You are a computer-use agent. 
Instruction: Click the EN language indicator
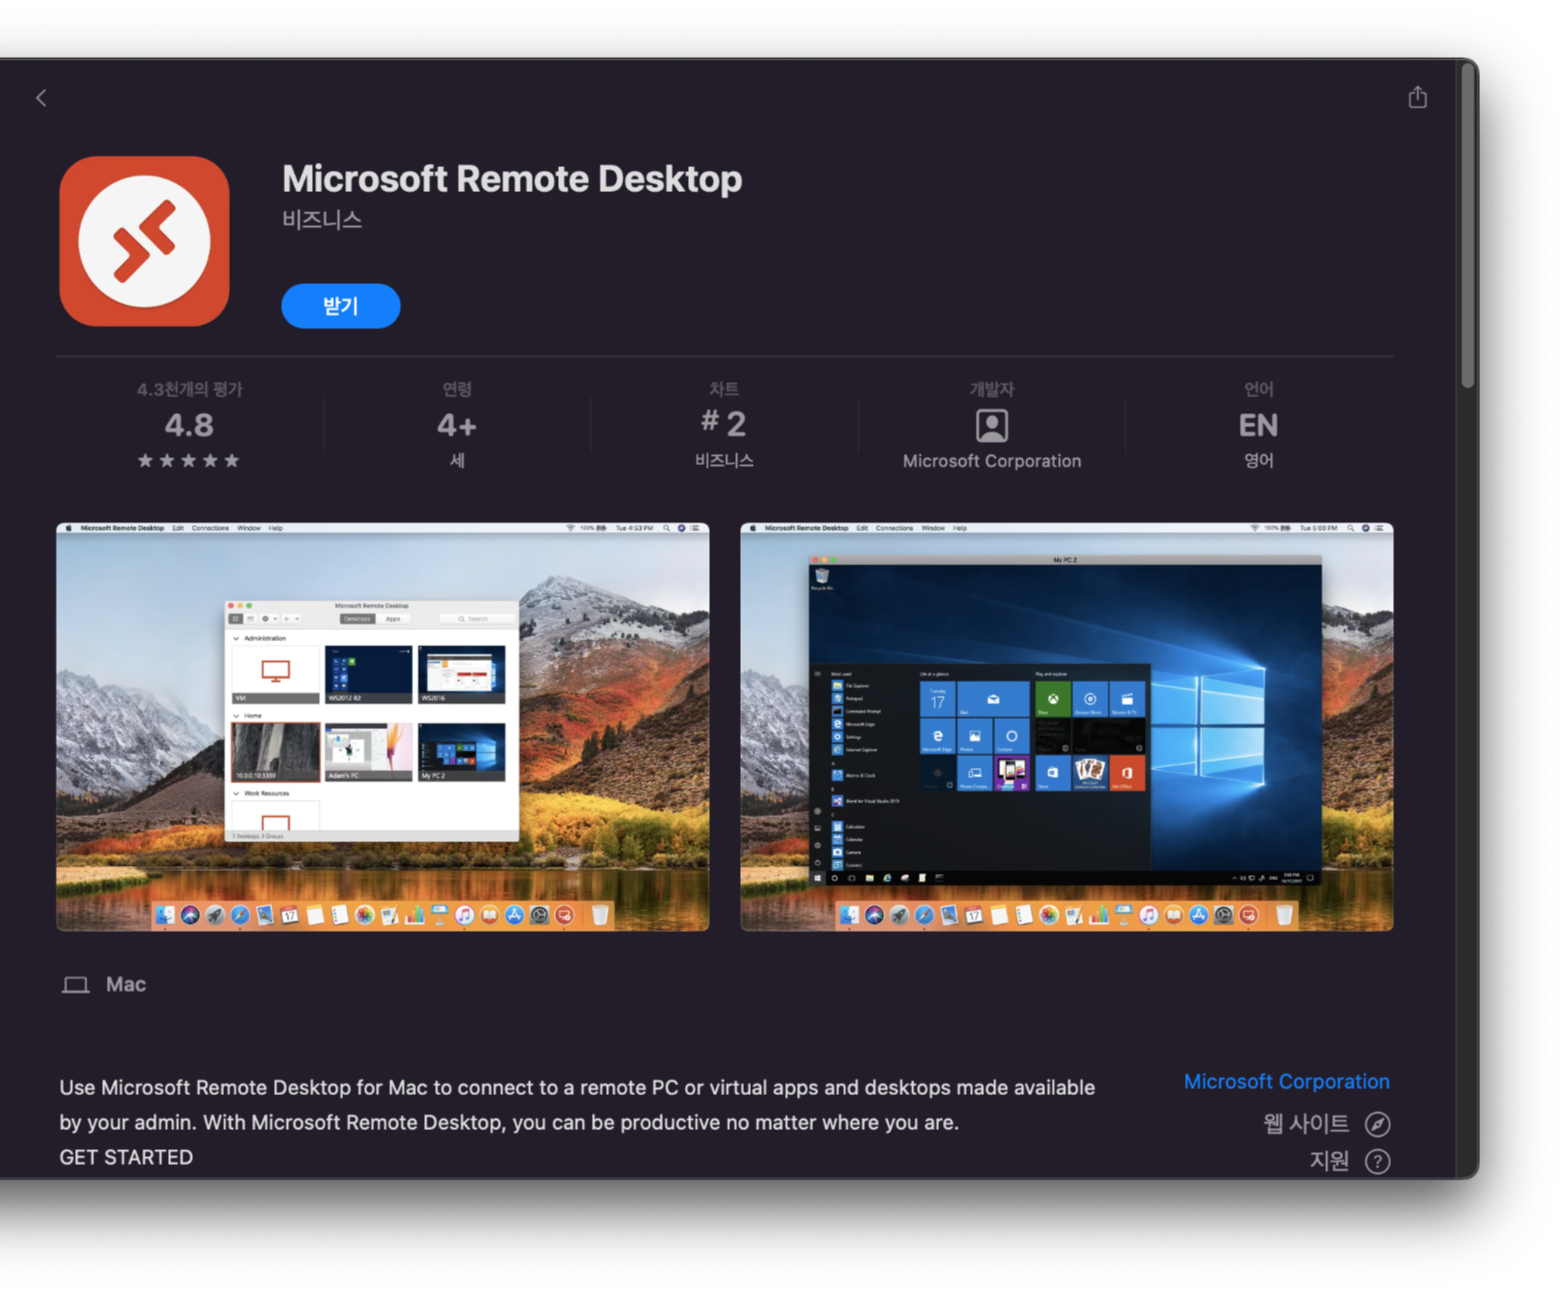pos(1258,426)
